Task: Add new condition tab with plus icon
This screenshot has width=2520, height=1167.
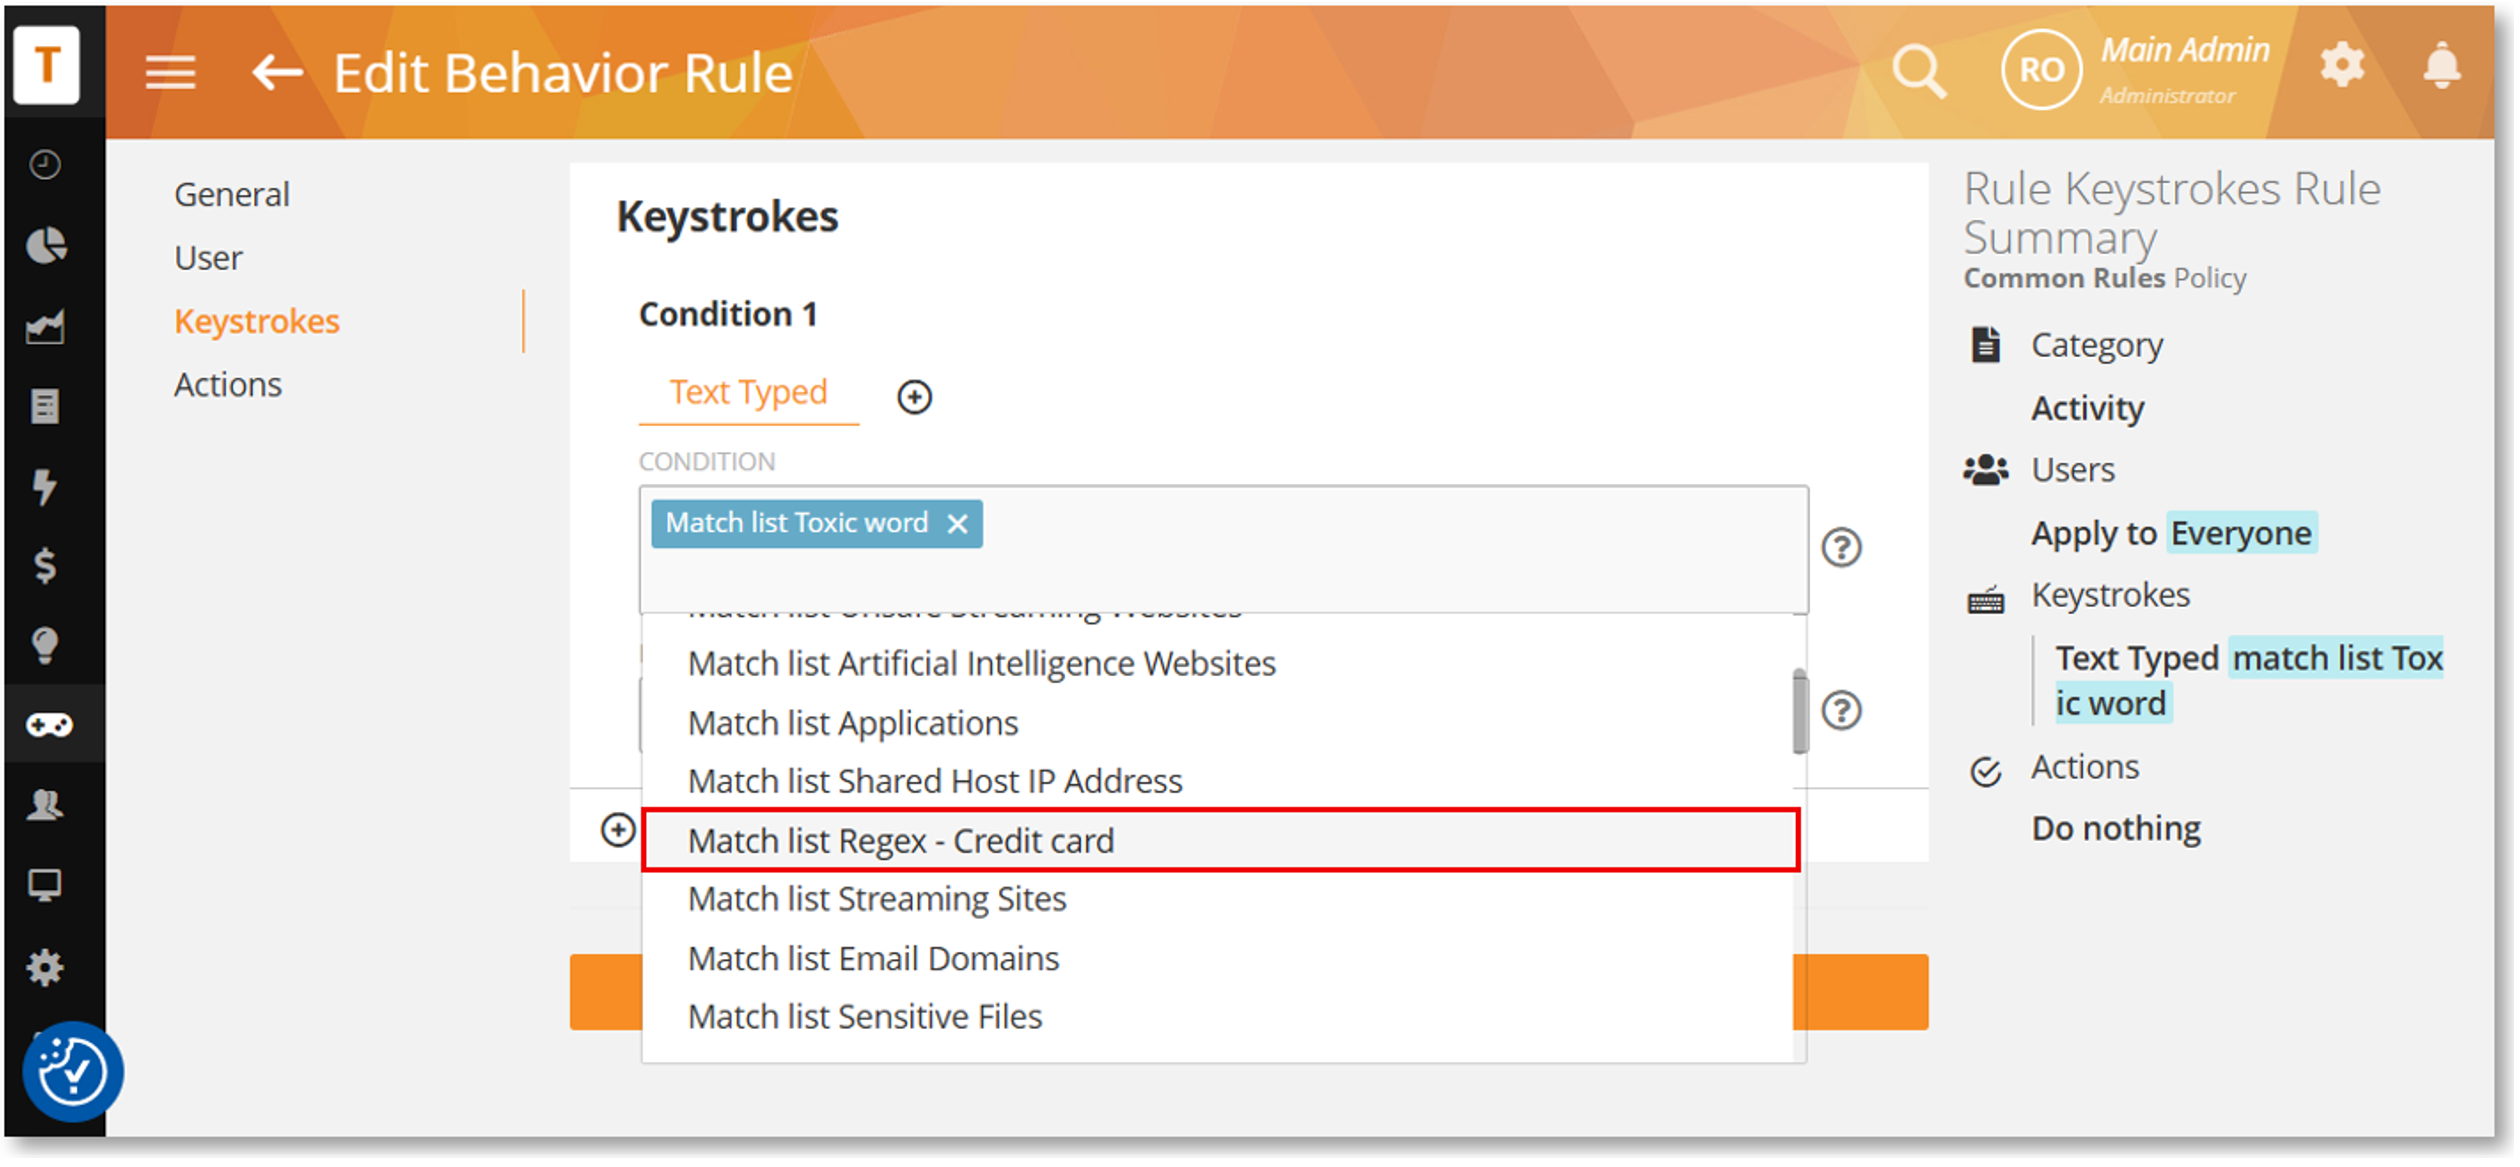Action: click(914, 397)
